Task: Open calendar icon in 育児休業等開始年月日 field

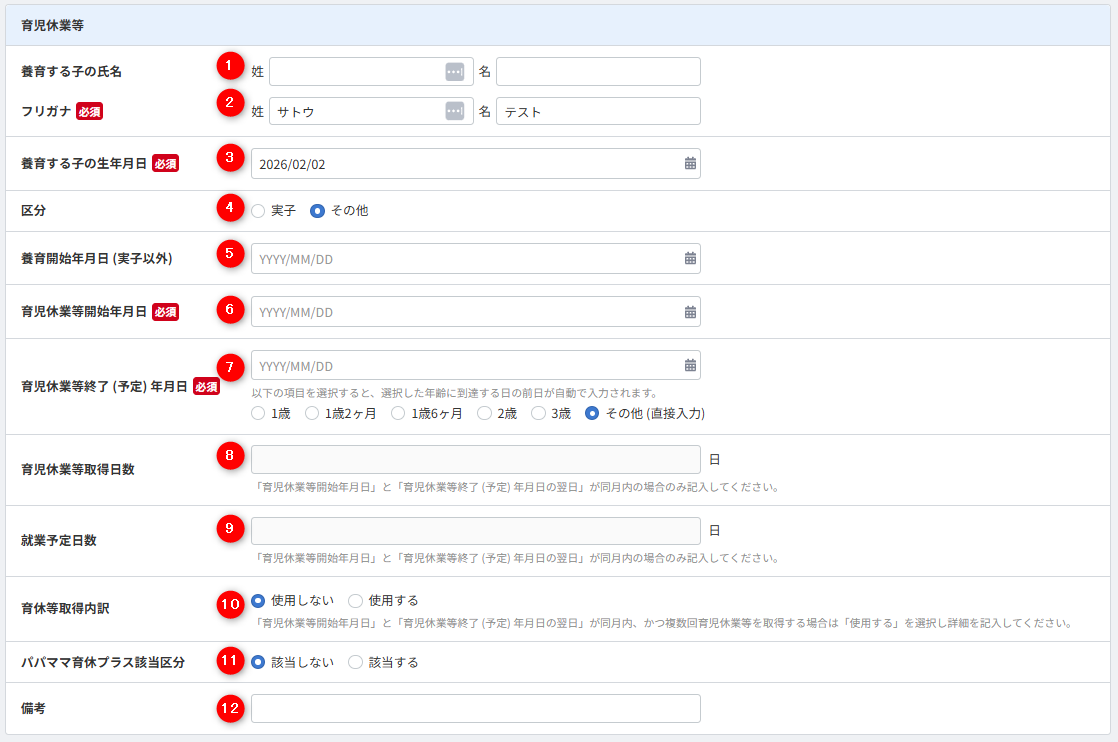Action: (690, 311)
